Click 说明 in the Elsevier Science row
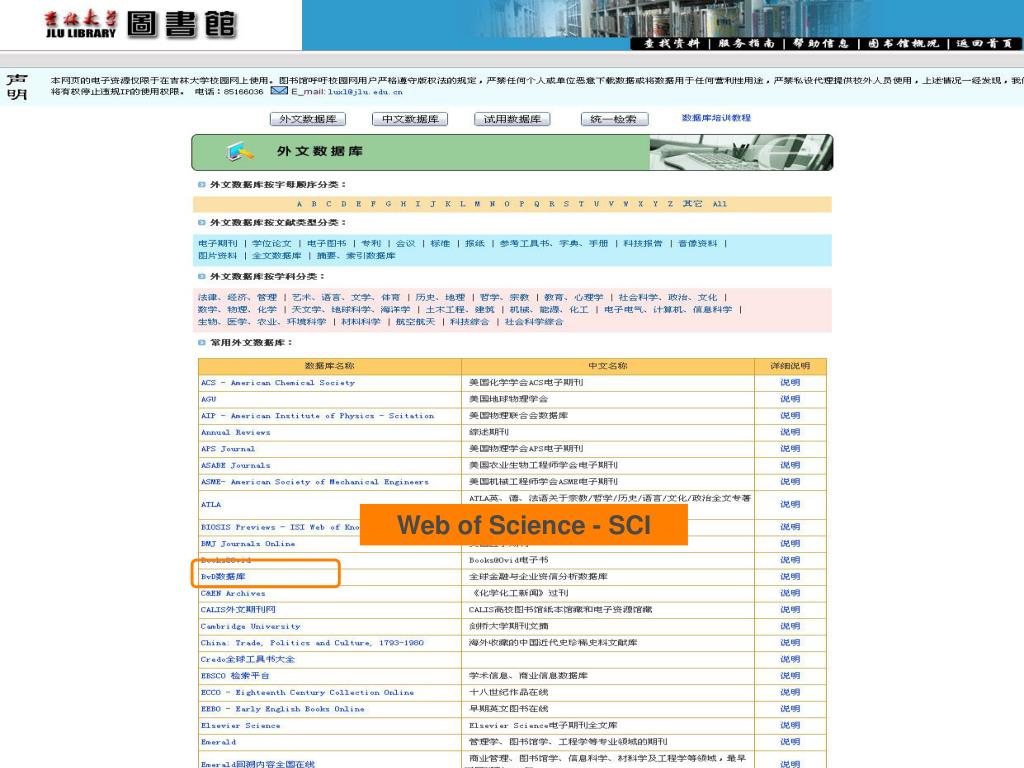 click(x=790, y=726)
